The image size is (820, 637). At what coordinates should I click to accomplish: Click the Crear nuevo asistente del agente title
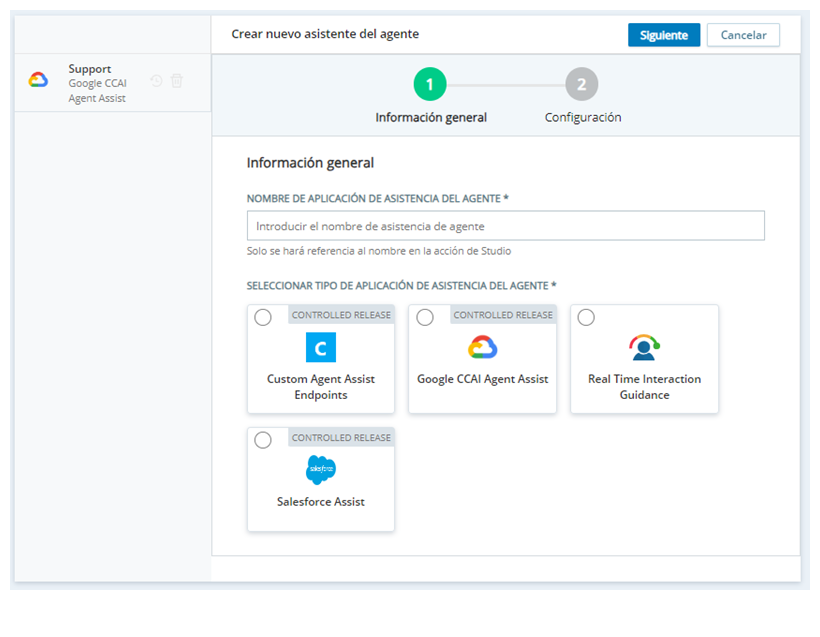325,34
